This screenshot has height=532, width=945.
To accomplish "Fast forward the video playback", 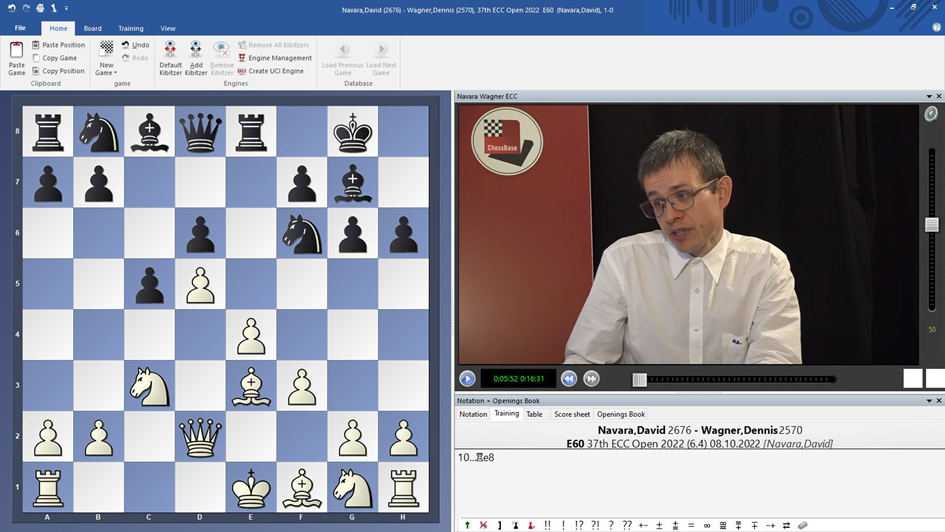I will pyautogui.click(x=591, y=379).
